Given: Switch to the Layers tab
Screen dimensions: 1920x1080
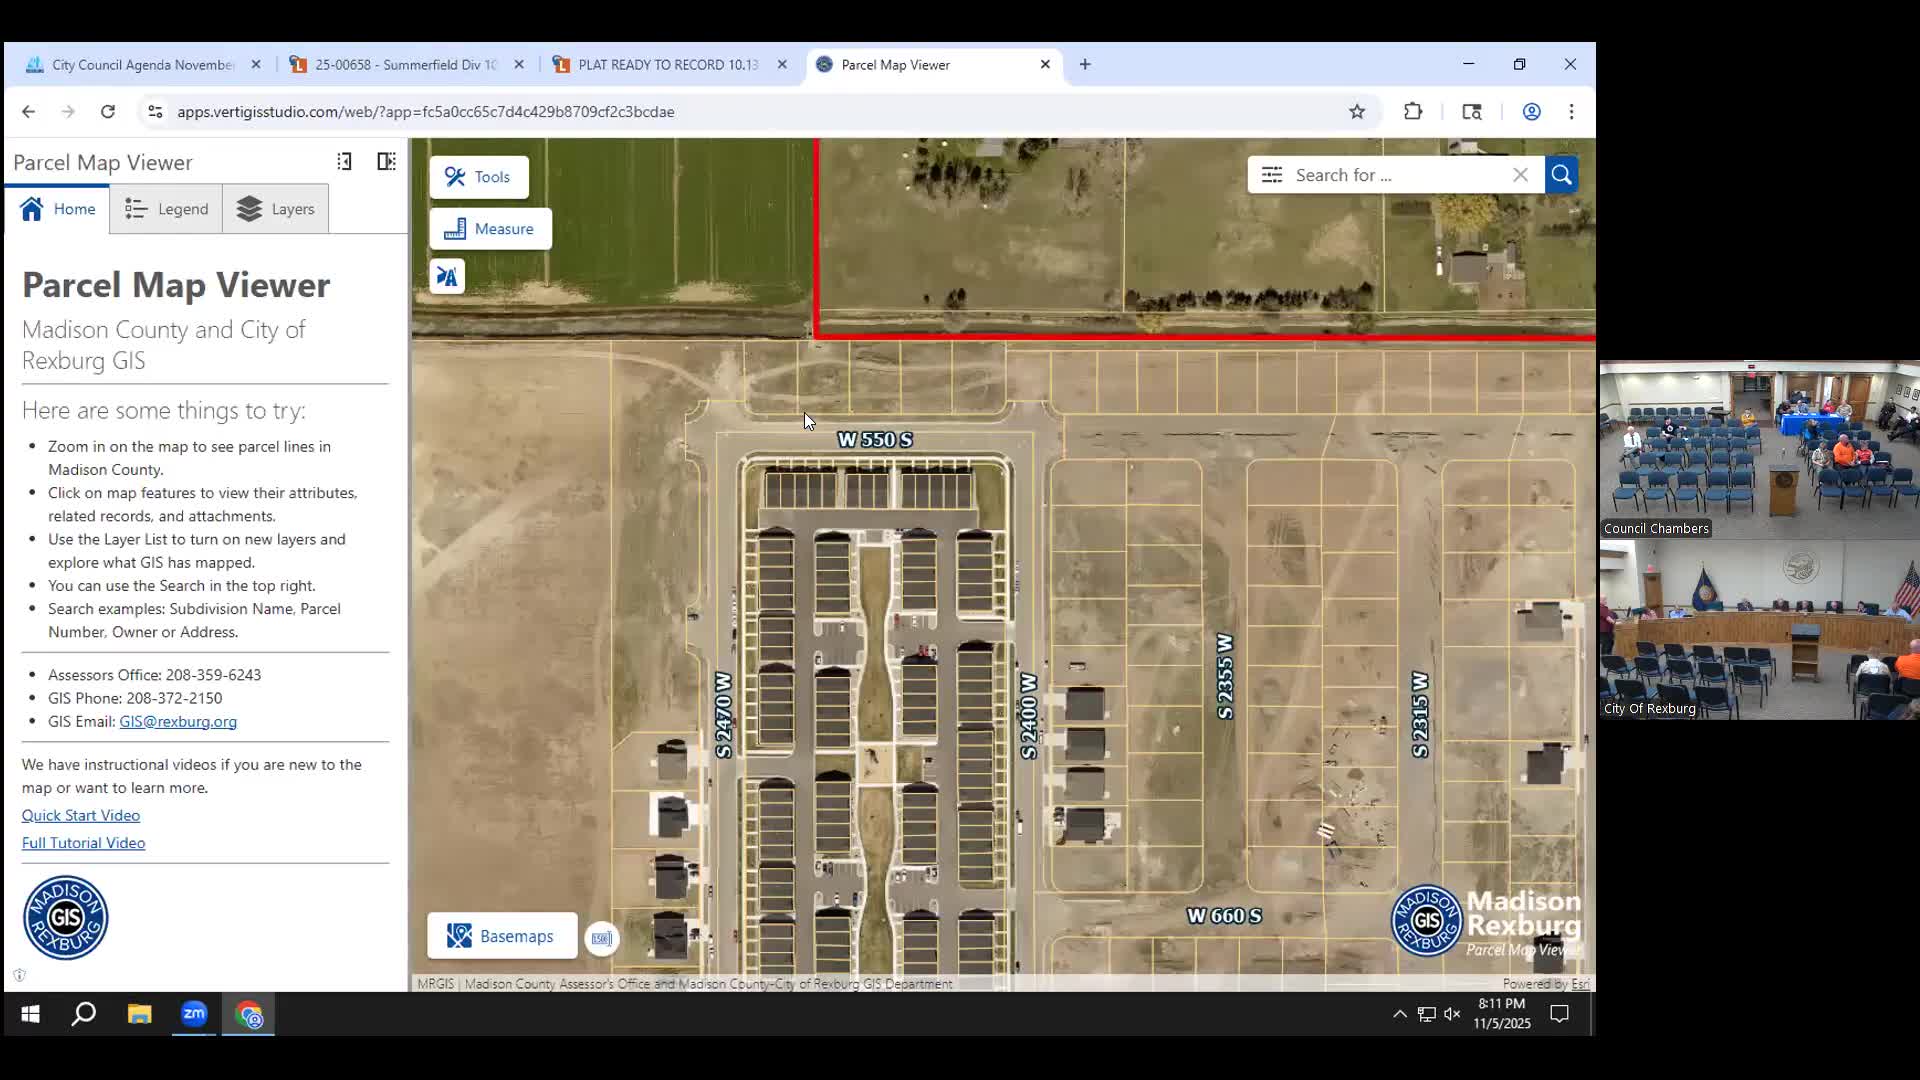Looking at the screenshot, I should coord(274,209).
